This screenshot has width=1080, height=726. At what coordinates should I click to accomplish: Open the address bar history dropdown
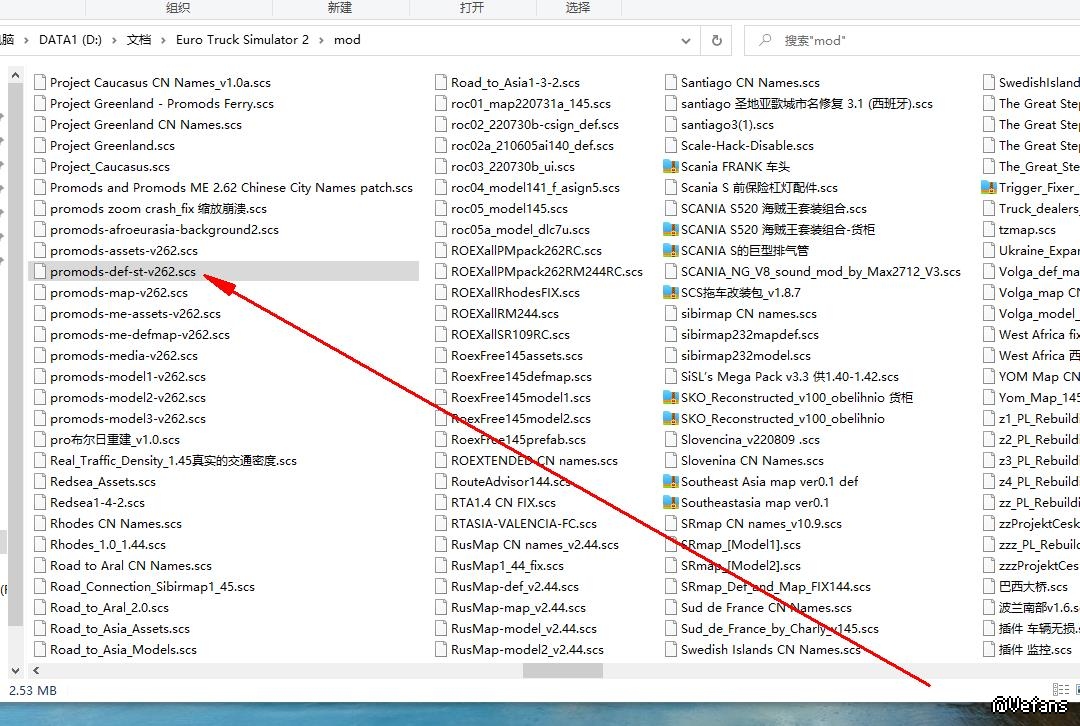click(x=685, y=41)
